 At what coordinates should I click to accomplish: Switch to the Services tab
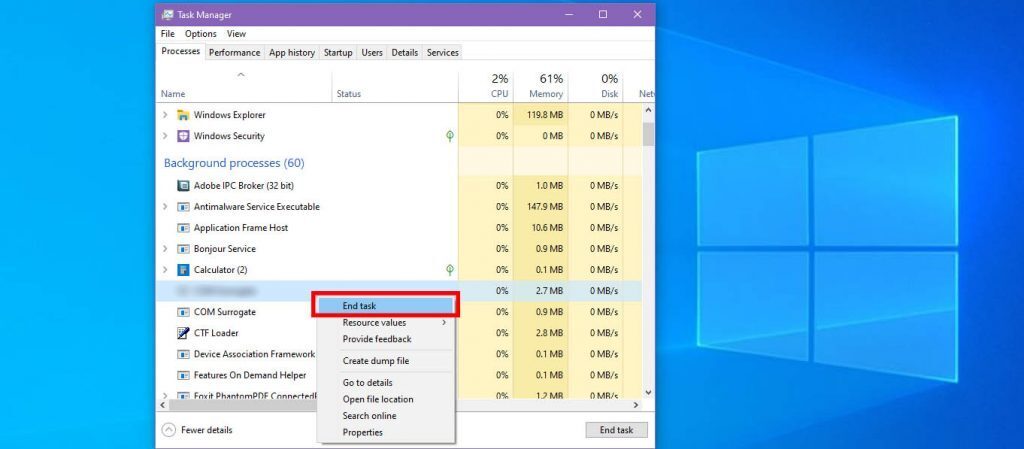pyautogui.click(x=443, y=53)
